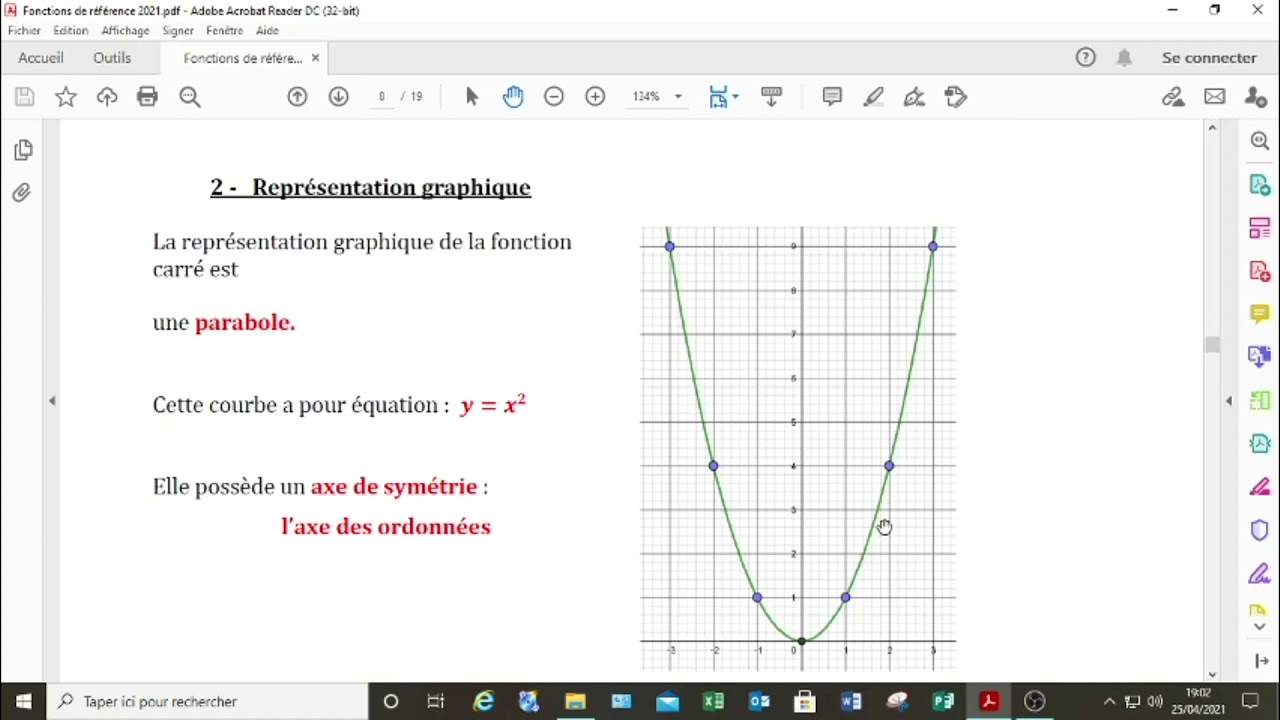The width and height of the screenshot is (1280, 720).
Task: Open the Signer menu
Action: (178, 31)
